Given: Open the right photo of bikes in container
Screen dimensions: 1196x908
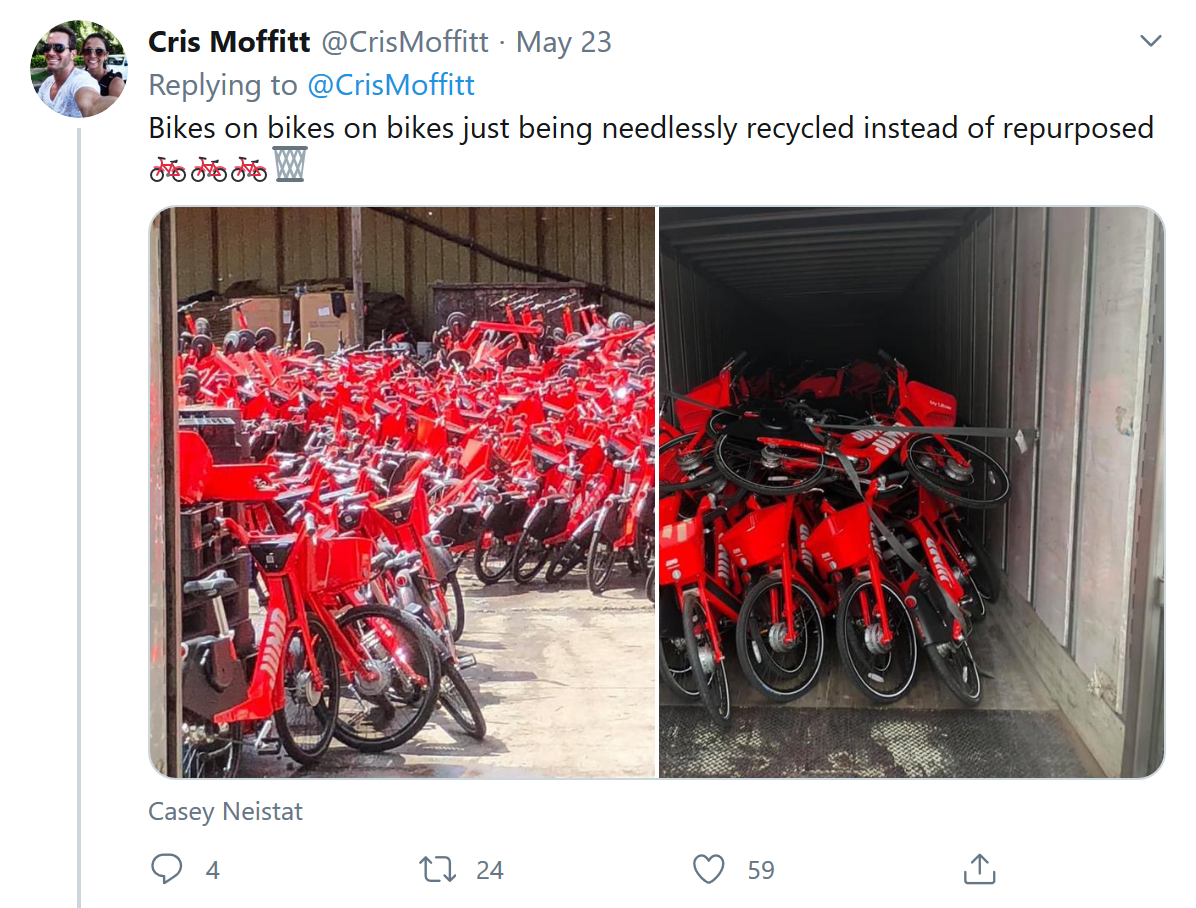Looking at the screenshot, I should [x=911, y=492].
